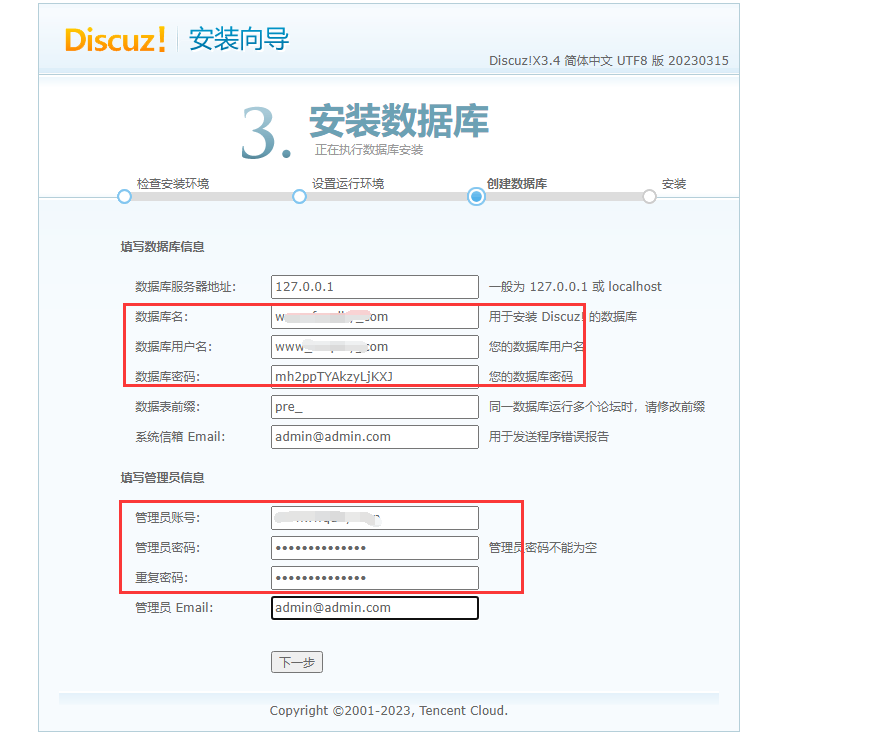Click the 下一步 button
Image resolution: width=871 pixels, height=755 pixels.
[x=297, y=662]
